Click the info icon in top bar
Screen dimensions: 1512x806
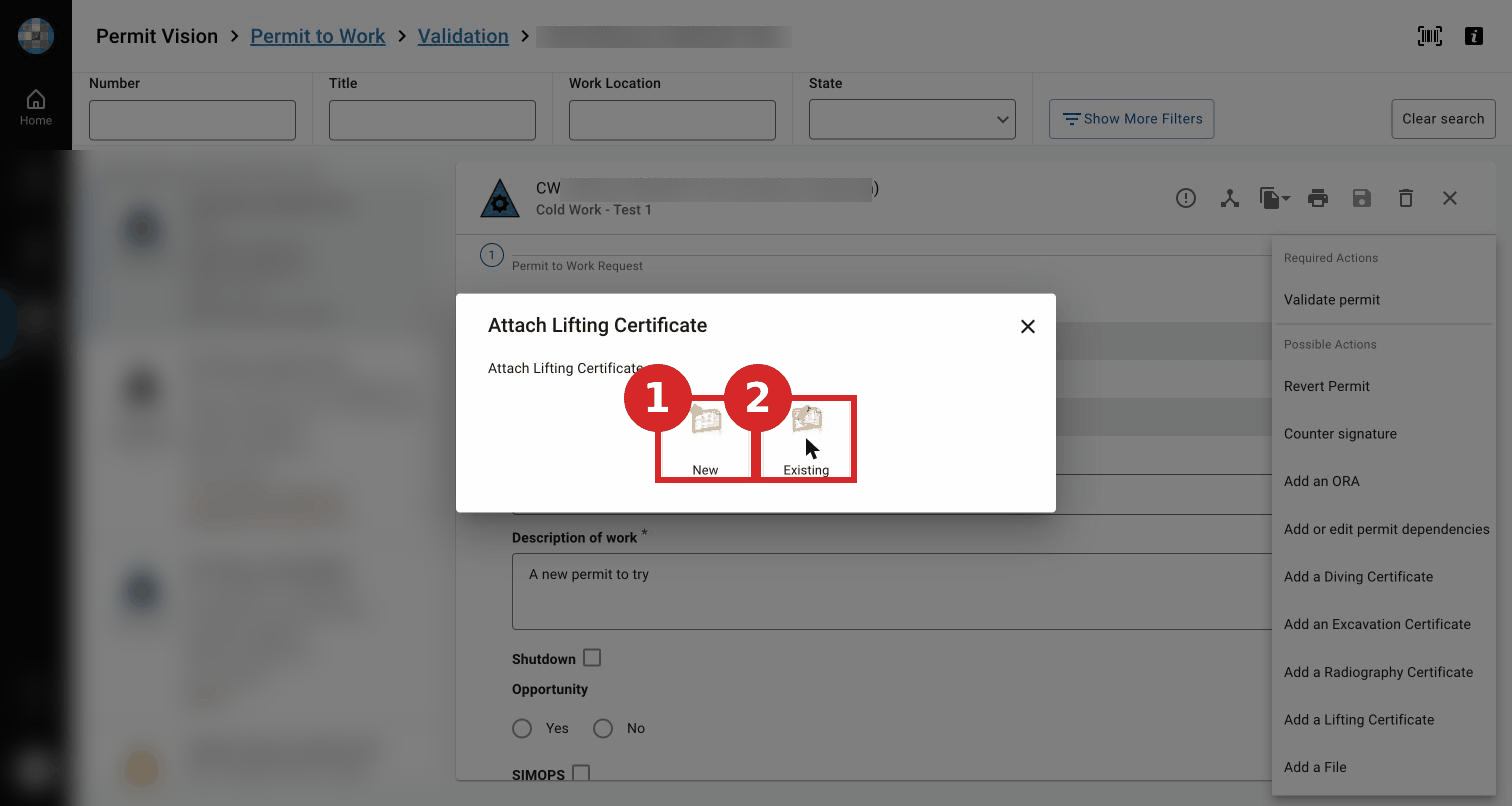coord(1473,36)
